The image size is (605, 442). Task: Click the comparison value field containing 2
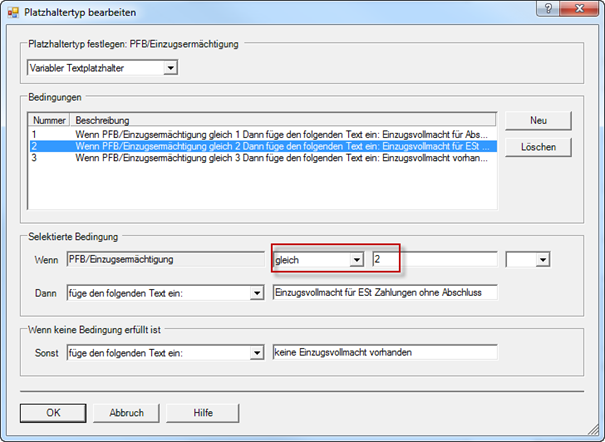coord(435,260)
